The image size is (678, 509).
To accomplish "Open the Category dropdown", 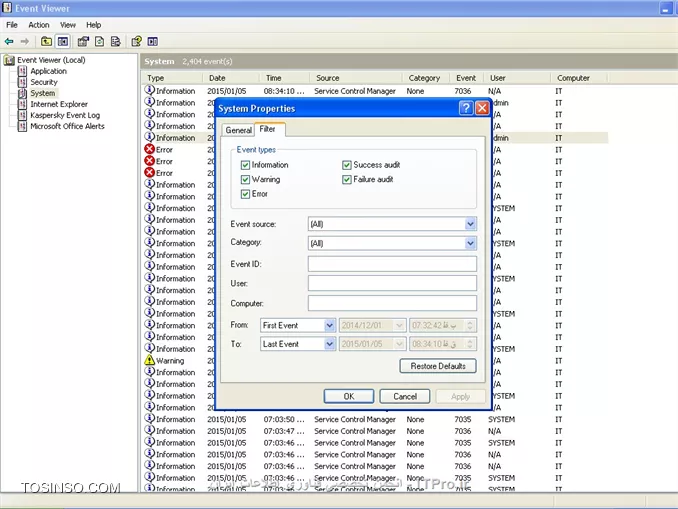I will pos(470,243).
